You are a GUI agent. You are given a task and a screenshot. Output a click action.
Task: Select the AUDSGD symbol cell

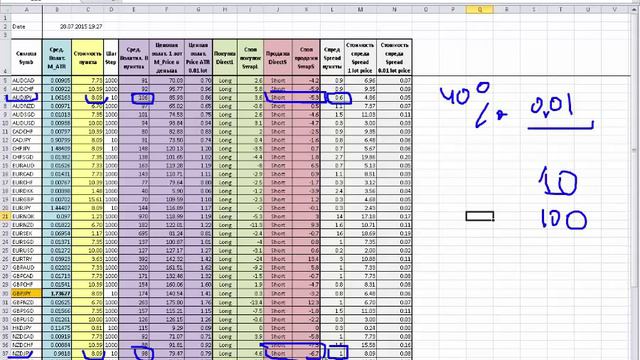27,115
